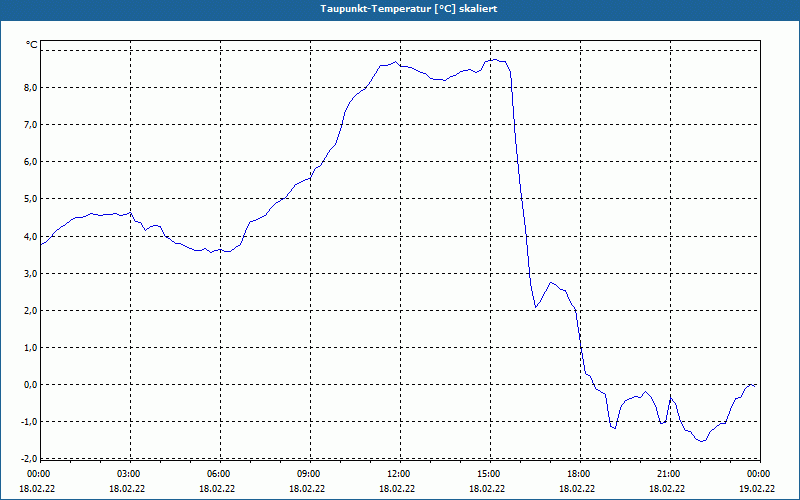
Task: Click the 12:00 time label
Action: [400, 474]
